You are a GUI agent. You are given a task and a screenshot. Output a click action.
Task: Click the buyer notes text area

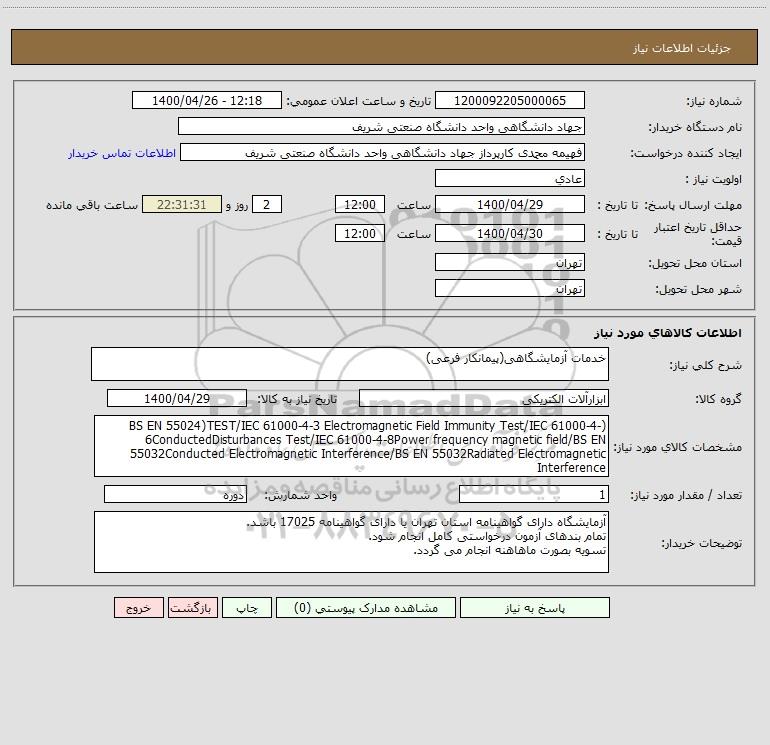pos(351,542)
